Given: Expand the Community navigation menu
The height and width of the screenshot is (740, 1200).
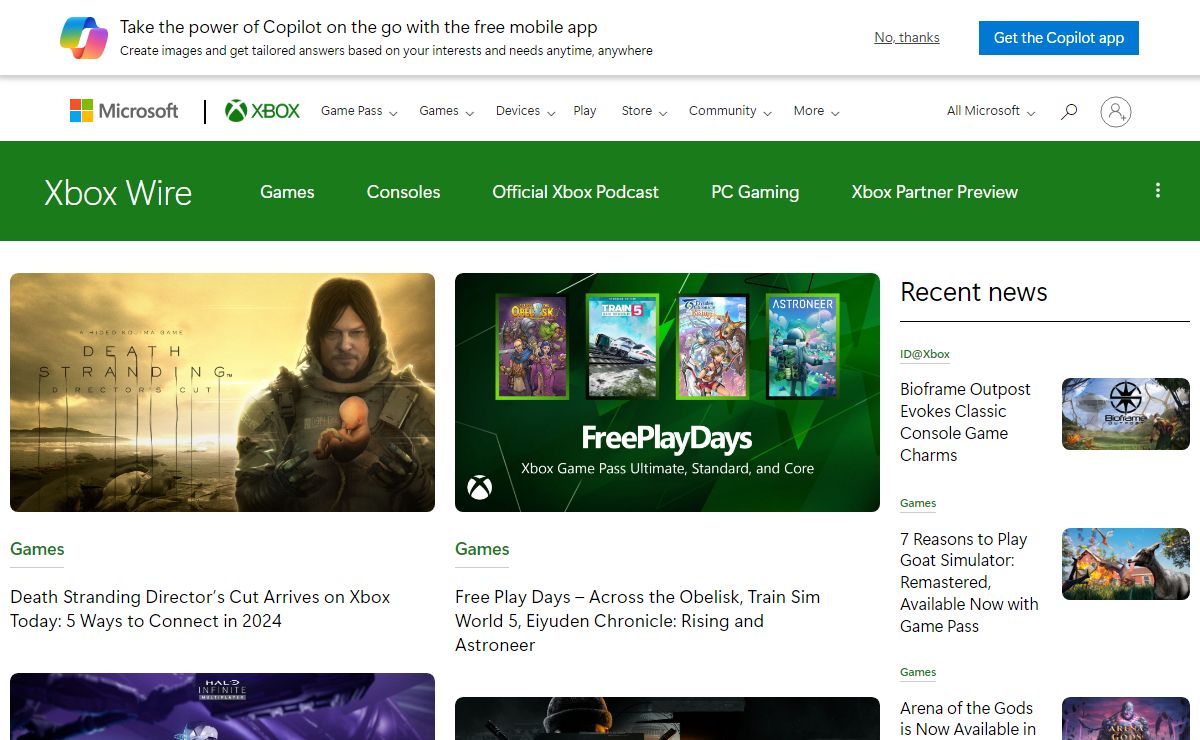Looking at the screenshot, I should [730, 111].
